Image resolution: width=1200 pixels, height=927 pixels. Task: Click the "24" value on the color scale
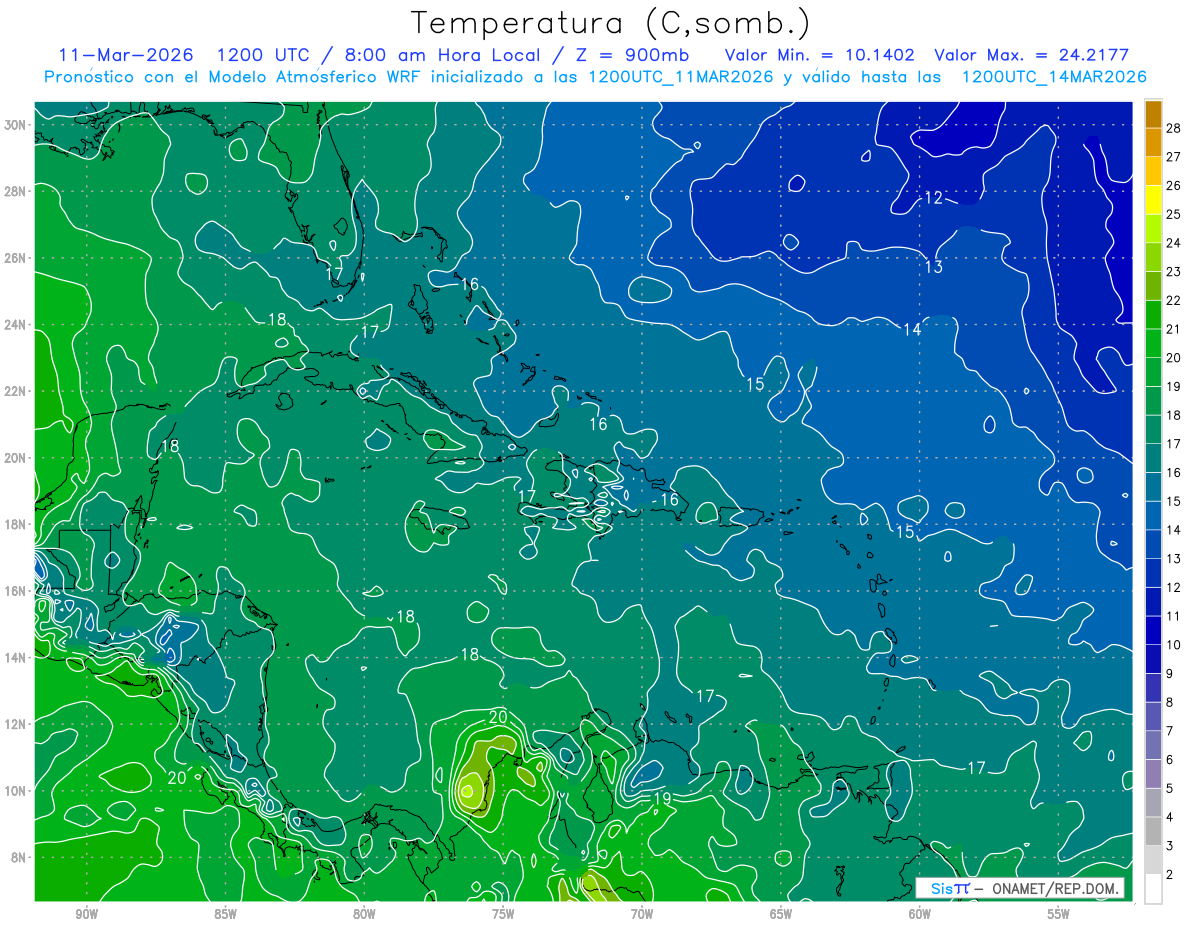[1173, 243]
